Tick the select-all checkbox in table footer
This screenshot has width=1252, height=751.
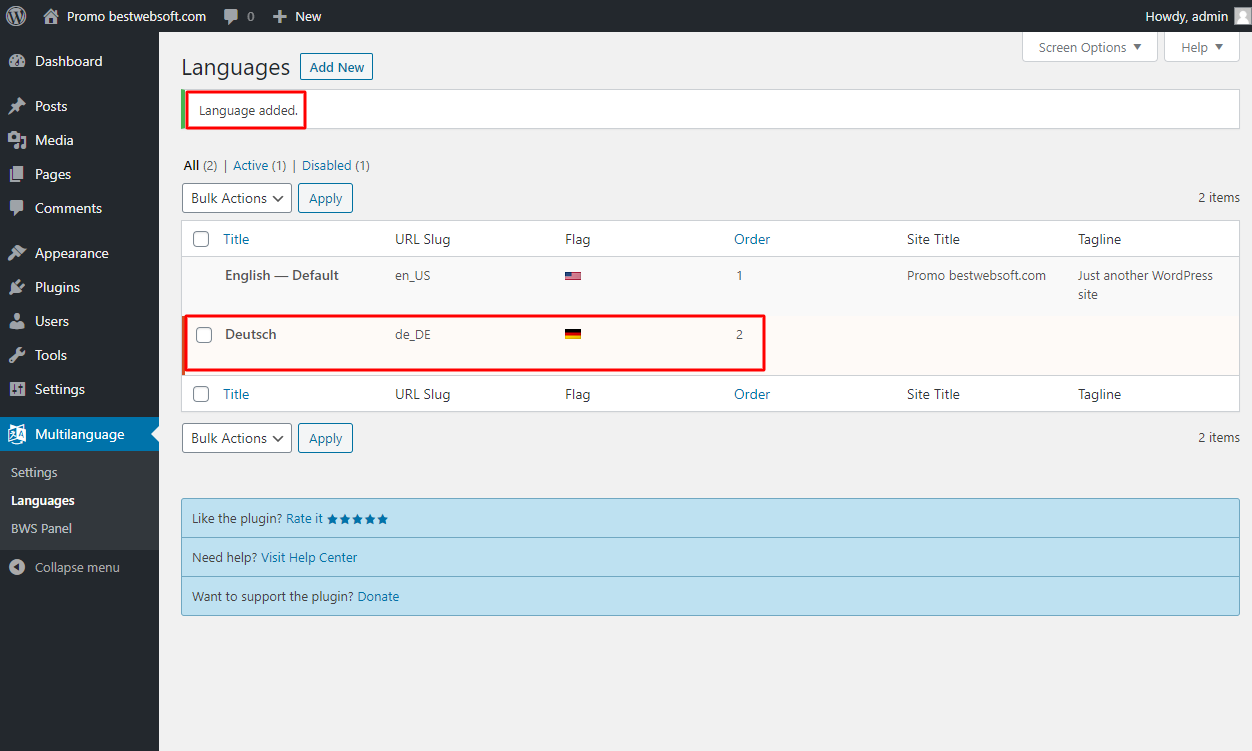pos(201,394)
